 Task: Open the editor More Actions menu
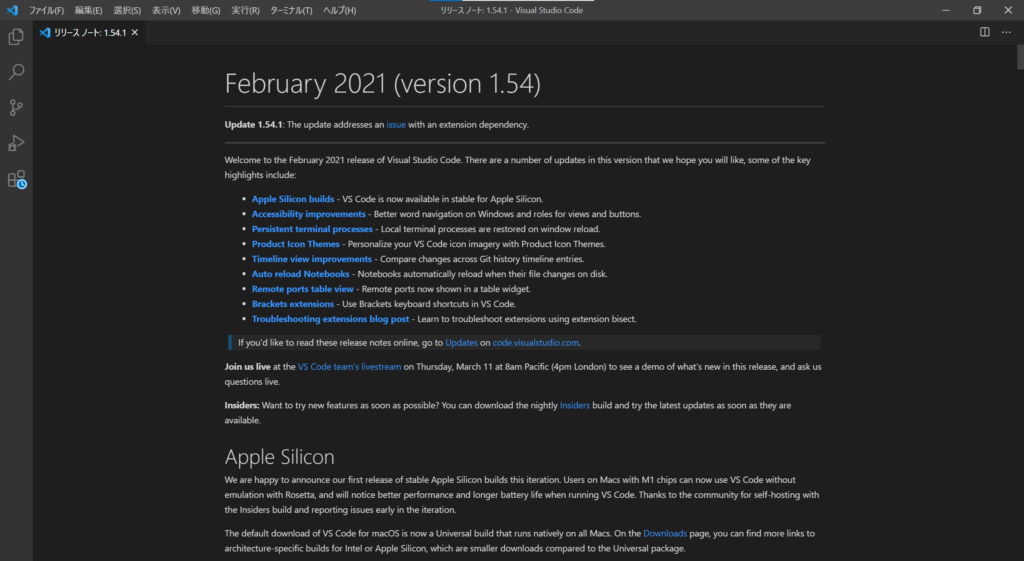(1006, 32)
